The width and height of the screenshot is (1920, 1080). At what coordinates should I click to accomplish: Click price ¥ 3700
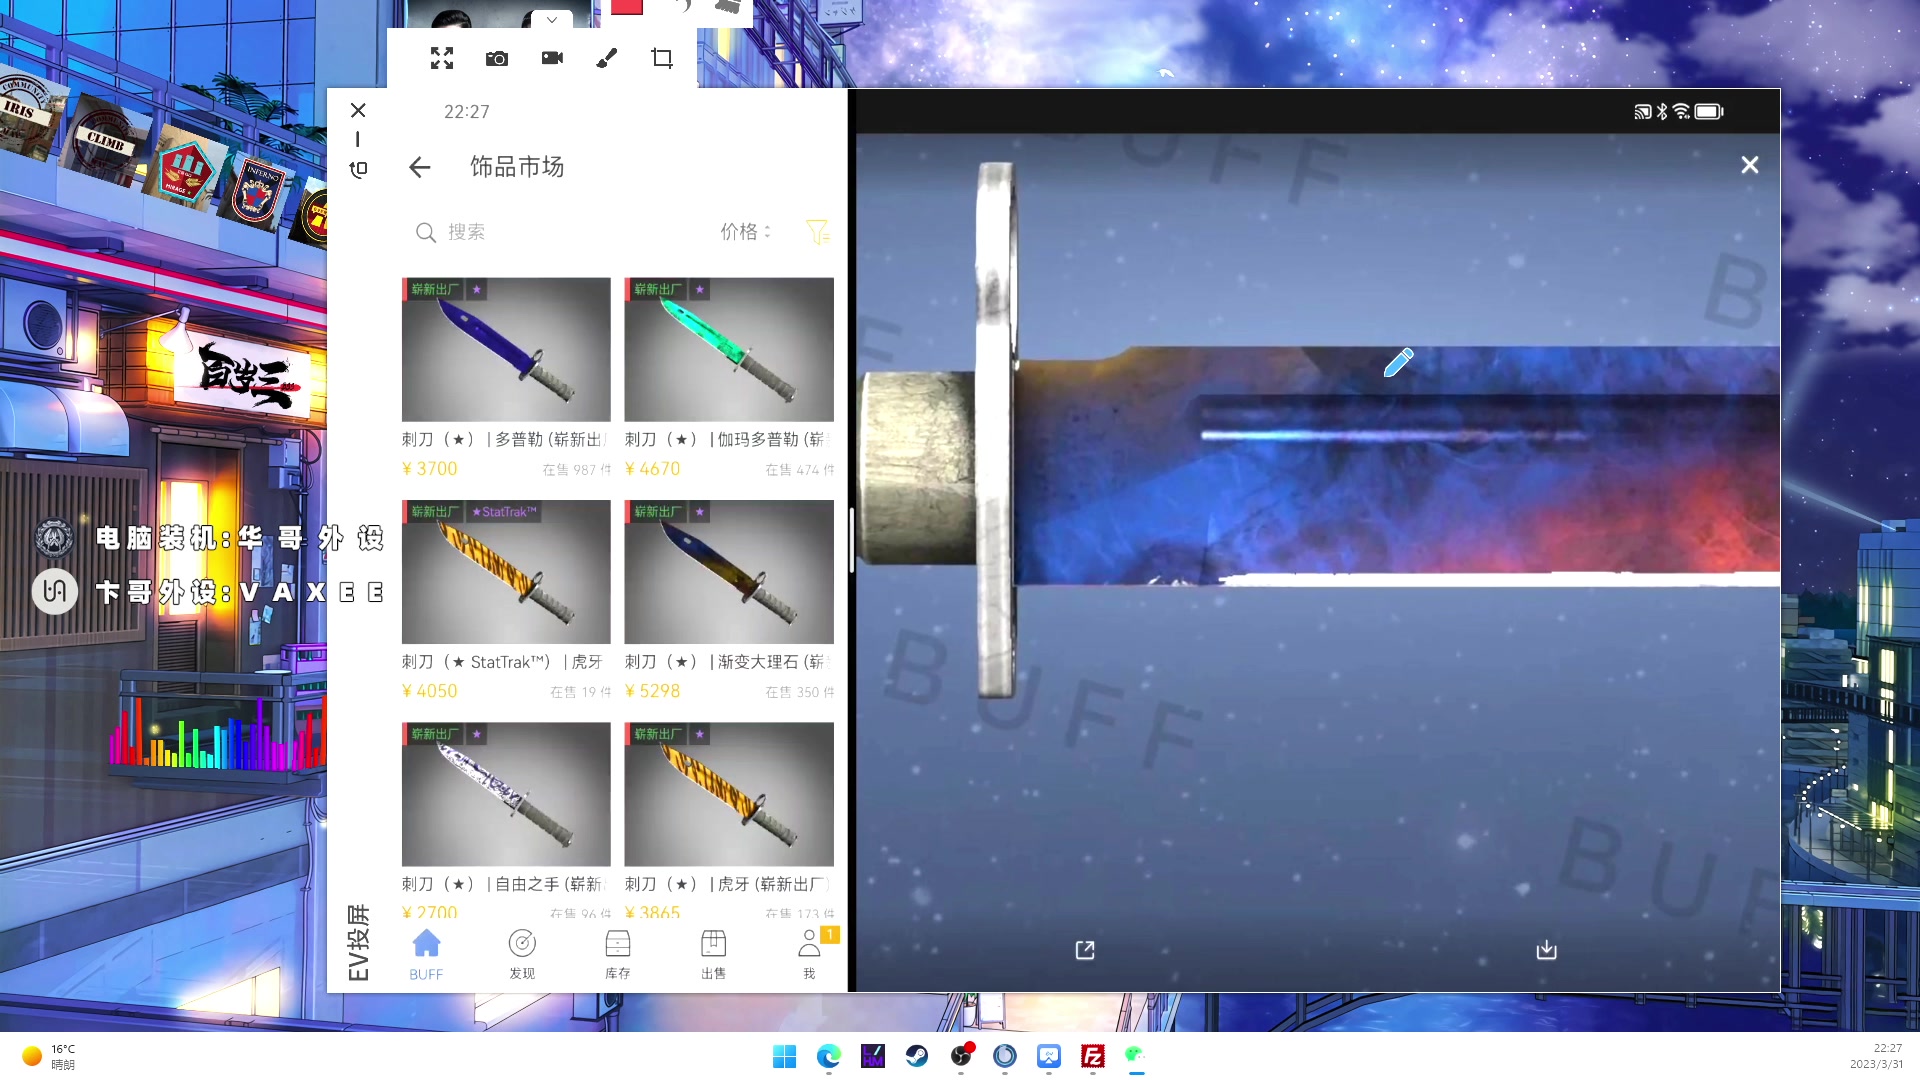click(x=430, y=469)
